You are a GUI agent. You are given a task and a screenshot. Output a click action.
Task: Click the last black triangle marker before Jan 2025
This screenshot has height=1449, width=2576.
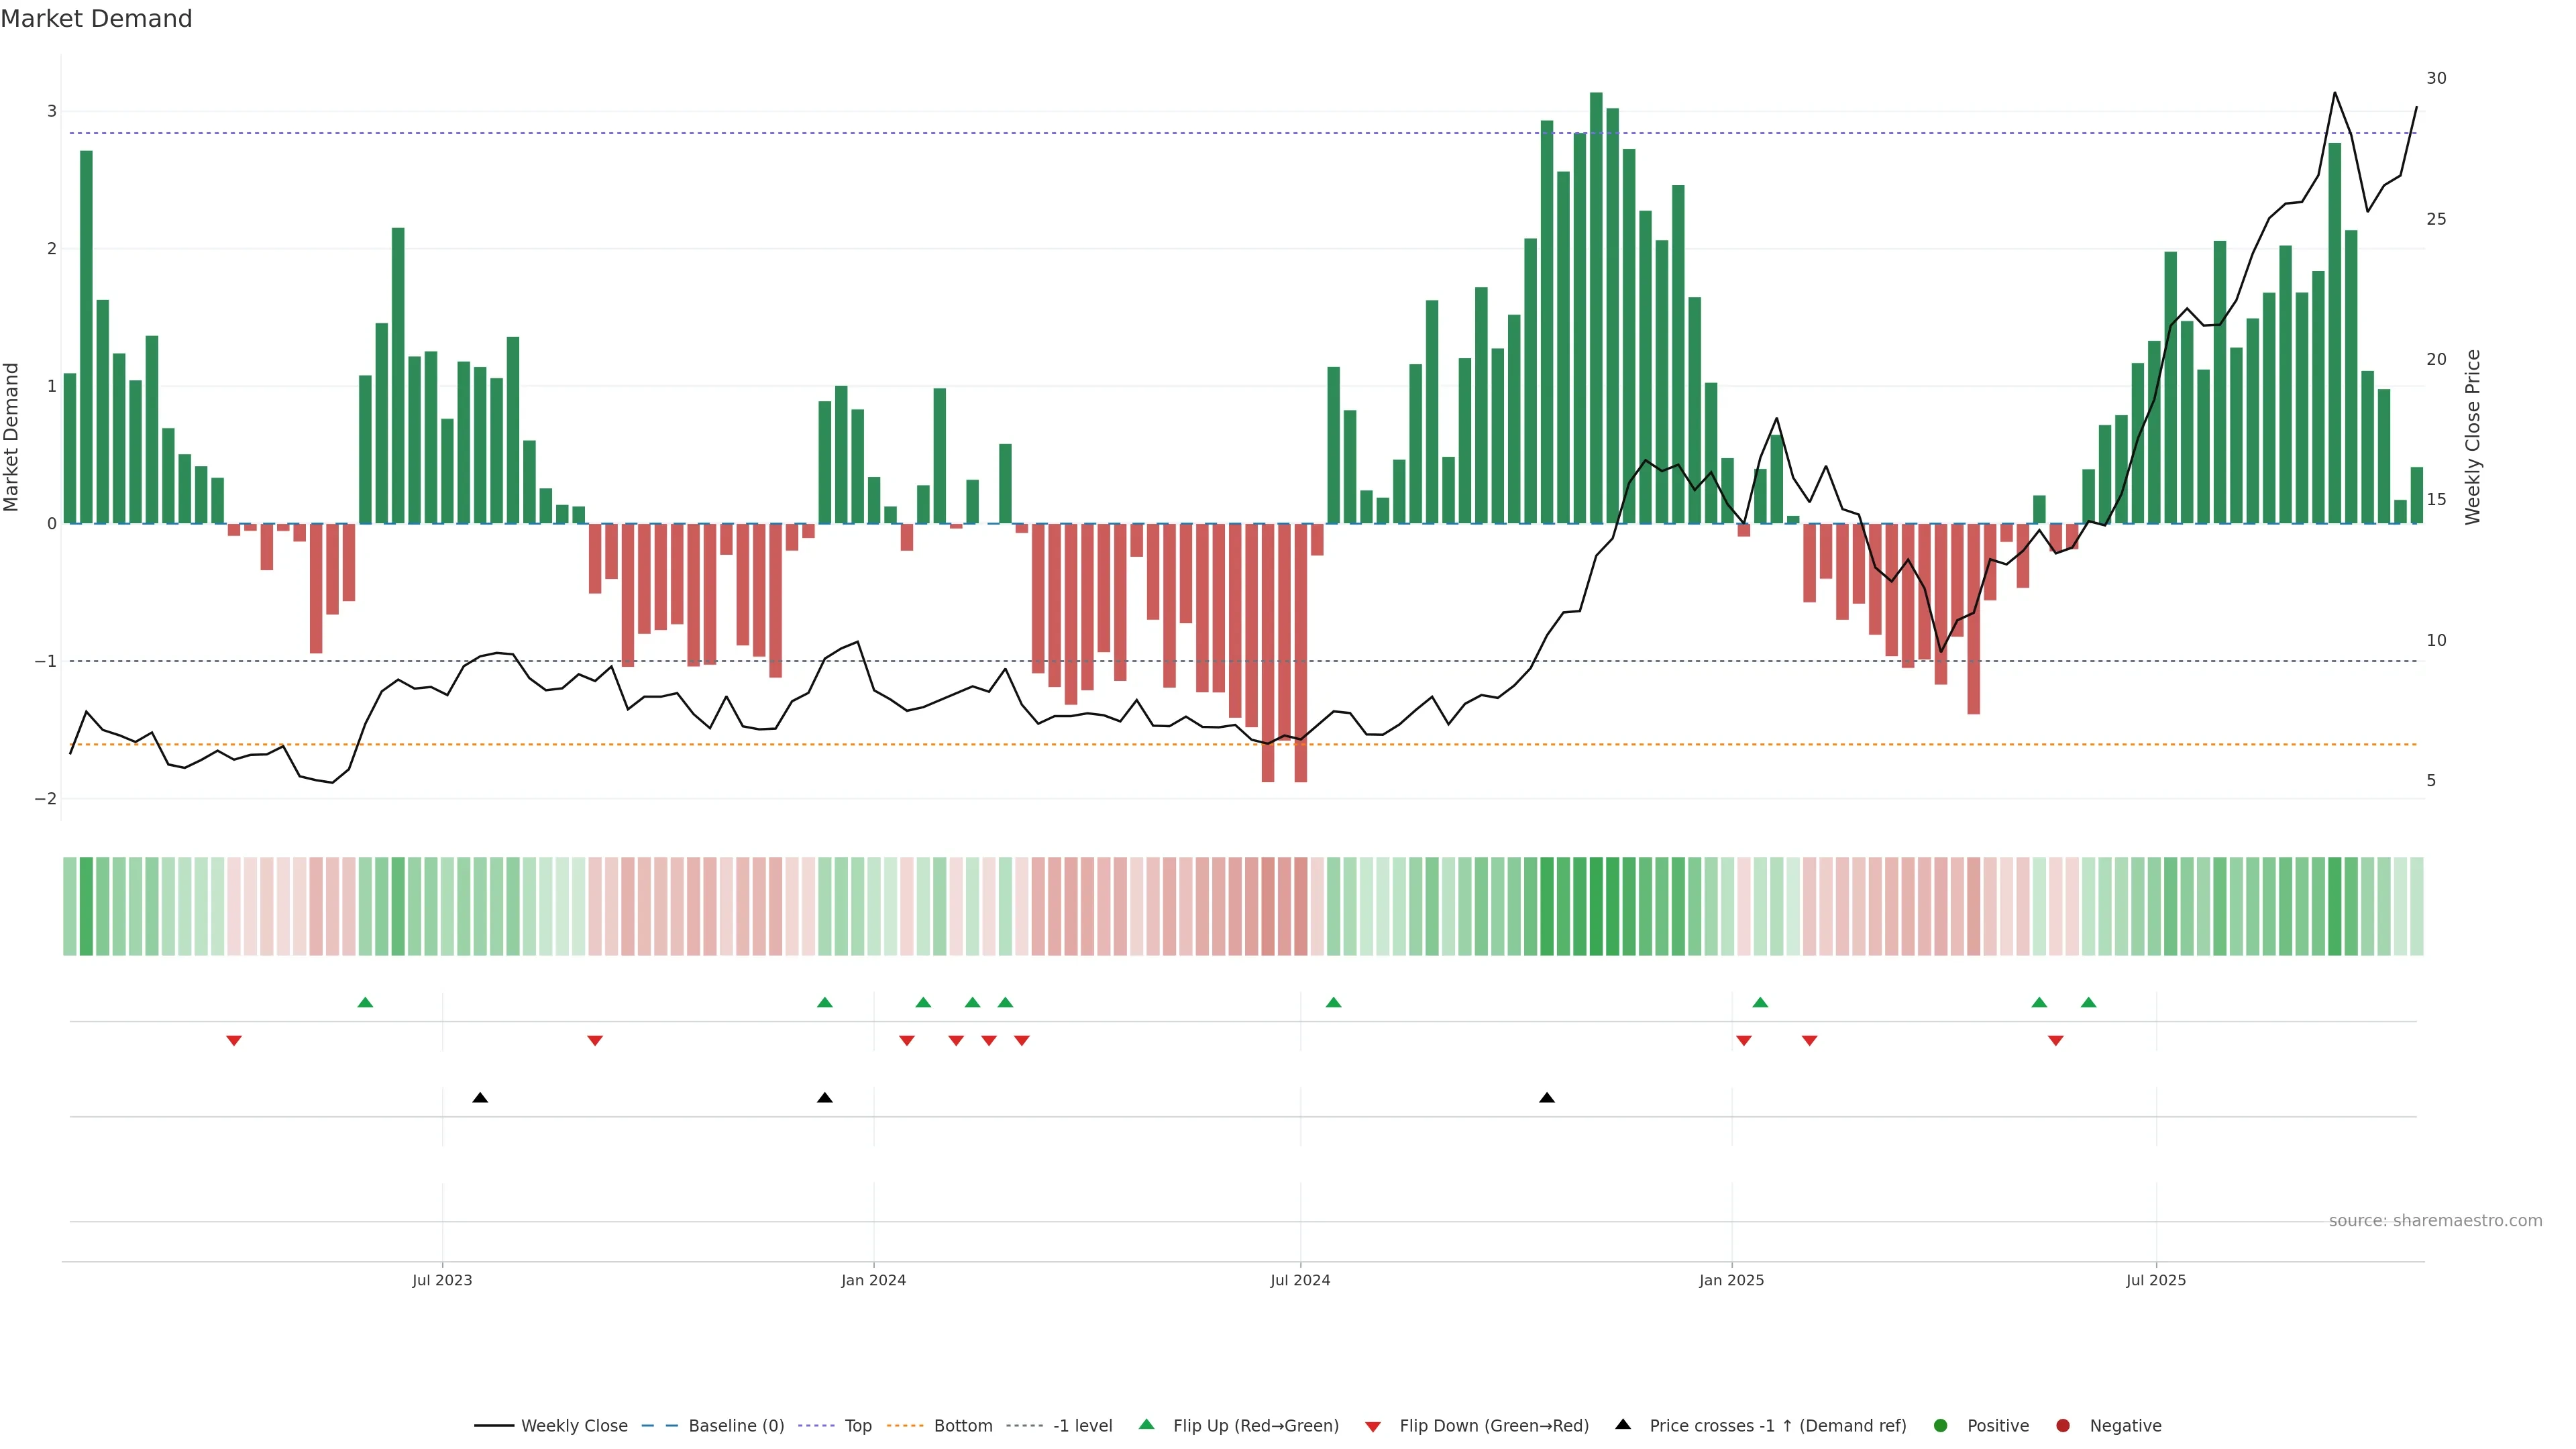(x=1547, y=1098)
